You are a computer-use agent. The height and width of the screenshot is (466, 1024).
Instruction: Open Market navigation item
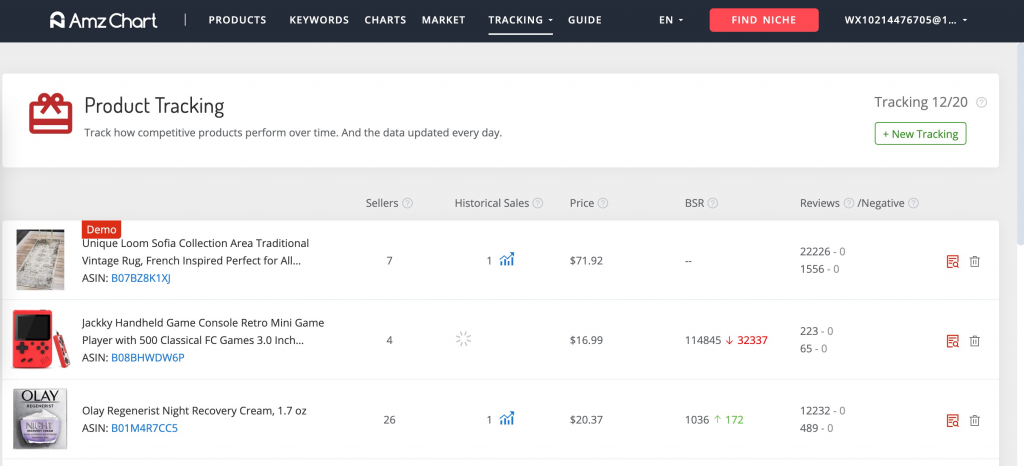[x=443, y=20]
